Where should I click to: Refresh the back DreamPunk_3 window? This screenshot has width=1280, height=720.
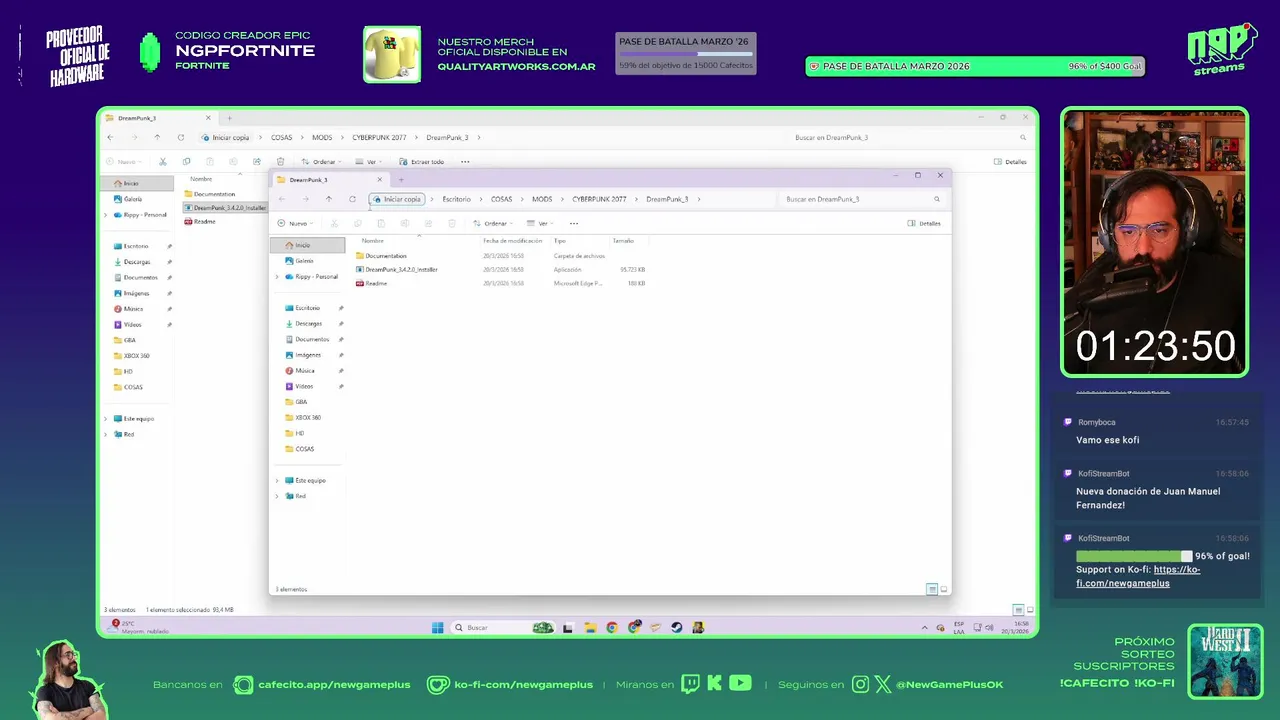(180, 137)
